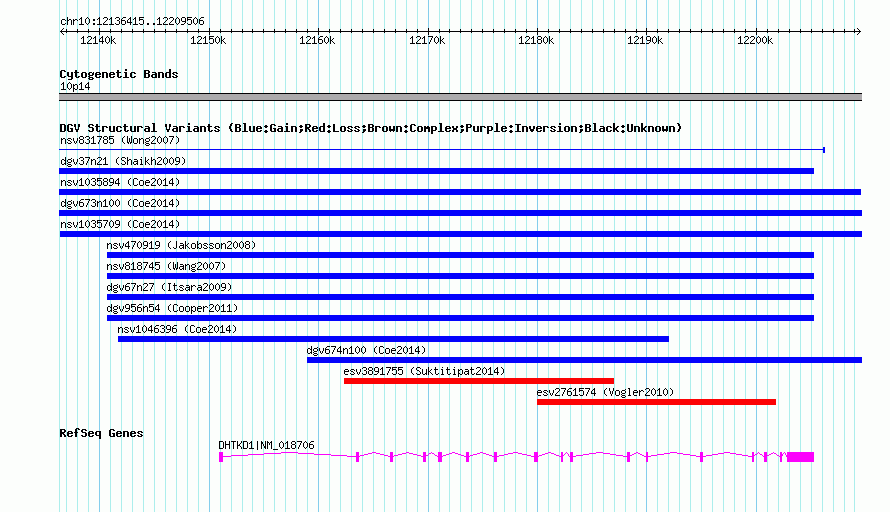
Task: Select variant label dgv67n27 (Itsara2009)
Action: (x=169, y=287)
